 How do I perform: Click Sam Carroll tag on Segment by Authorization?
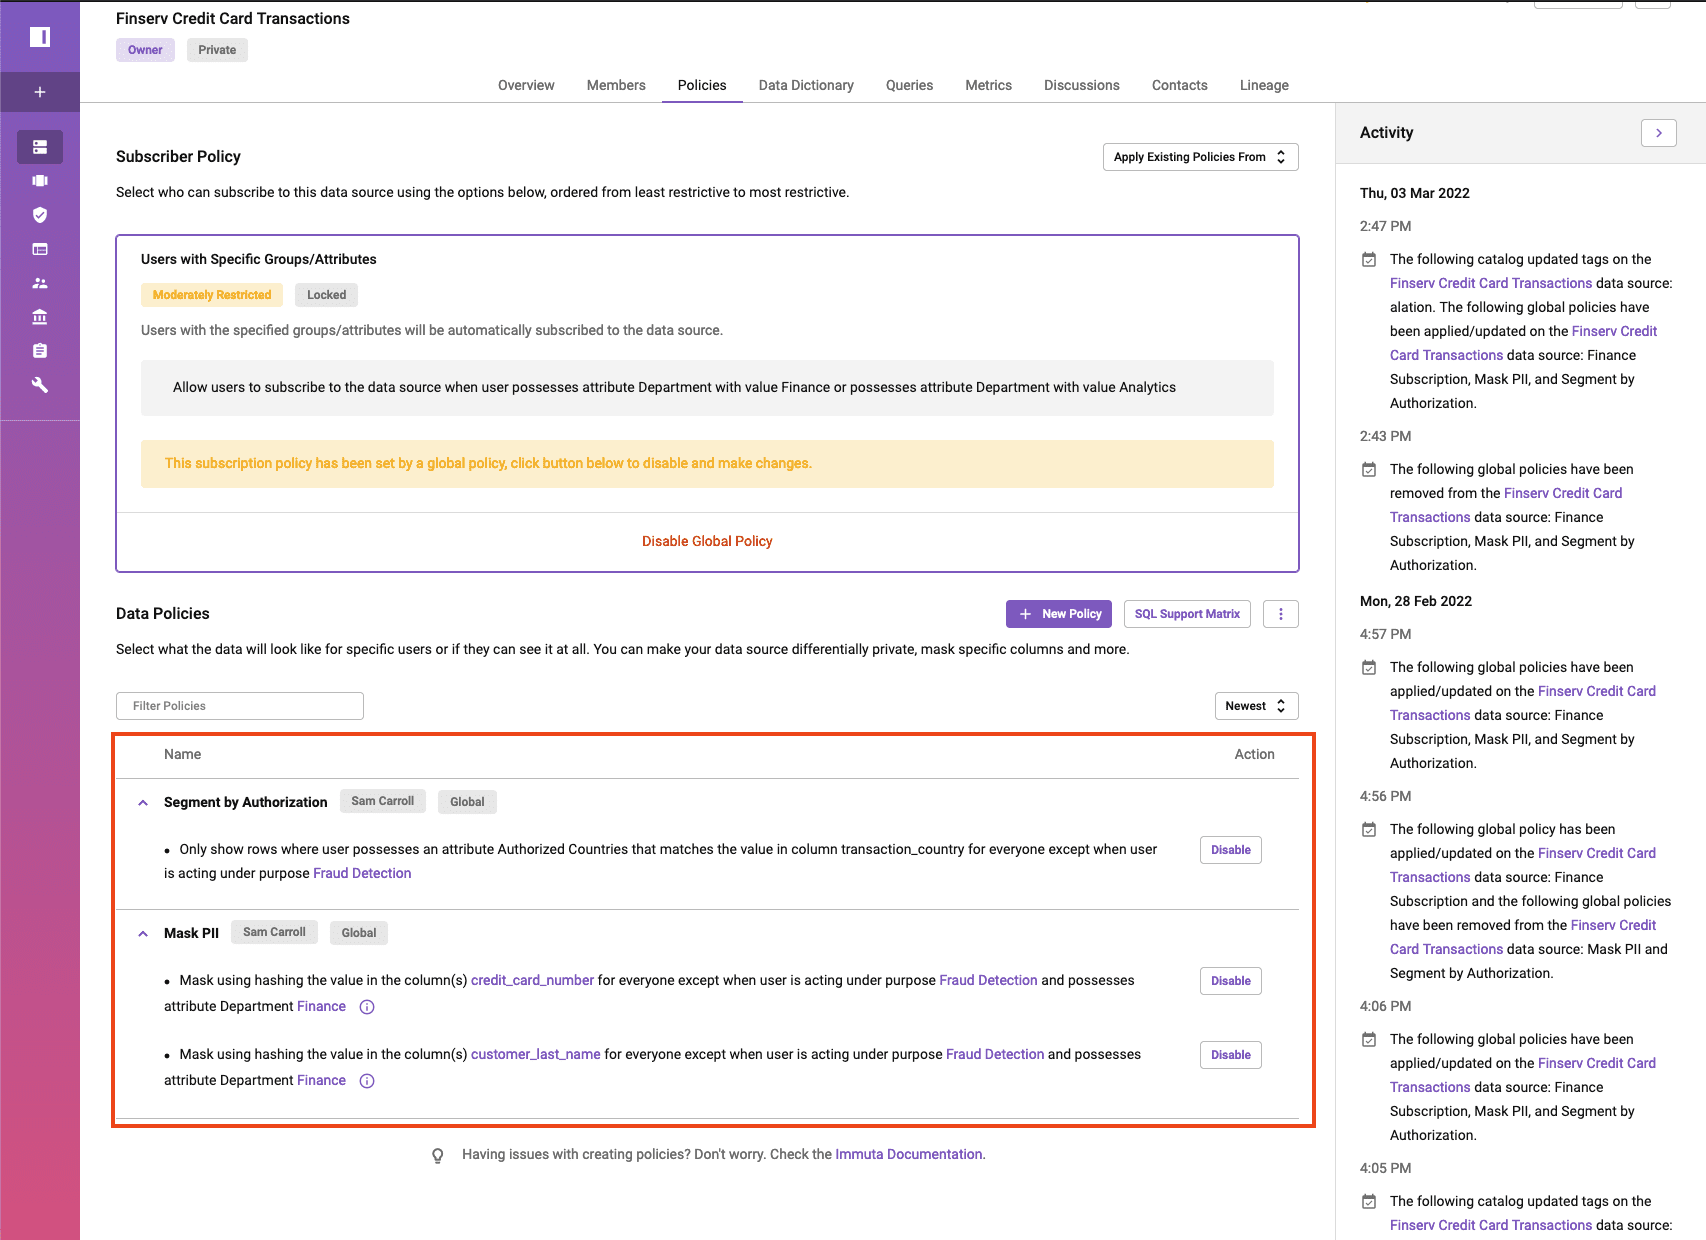382,801
